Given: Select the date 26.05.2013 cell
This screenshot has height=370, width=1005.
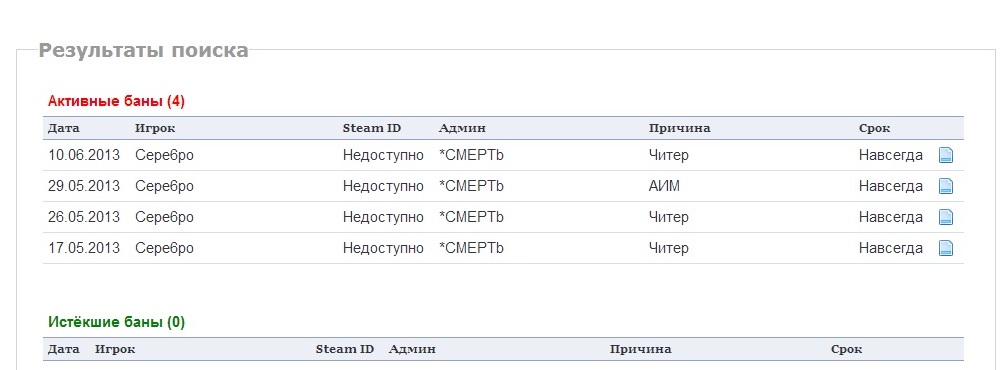Looking at the screenshot, I should (84, 217).
